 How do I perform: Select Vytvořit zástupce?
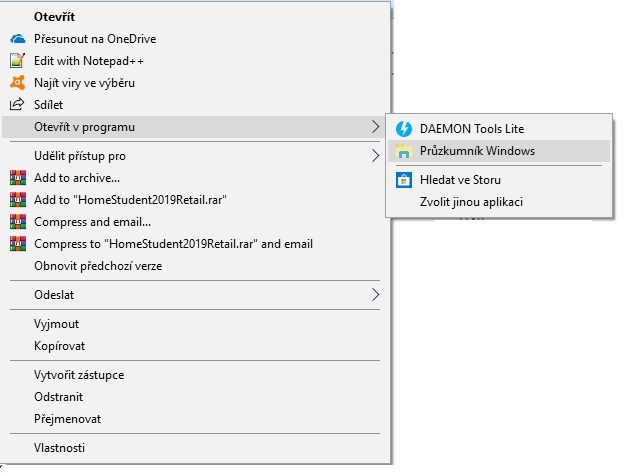point(195,375)
